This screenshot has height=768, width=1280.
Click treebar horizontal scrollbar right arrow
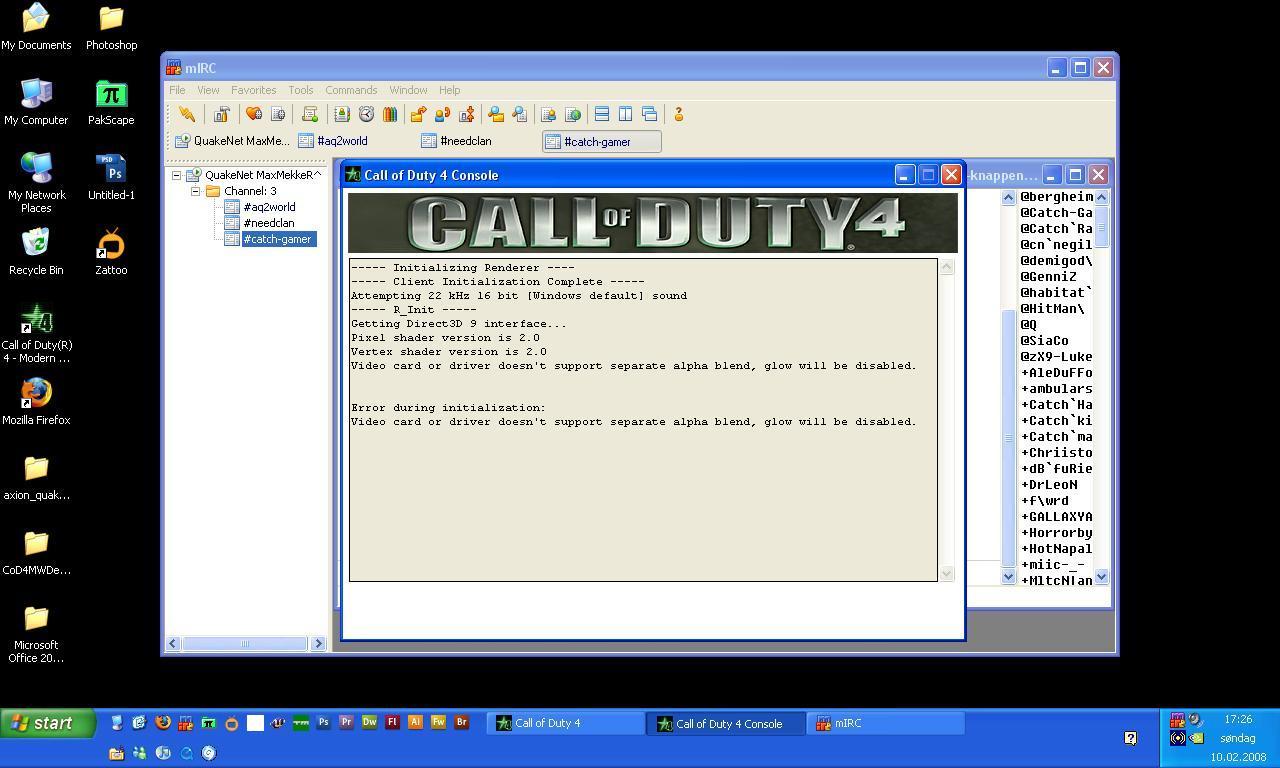(319, 643)
